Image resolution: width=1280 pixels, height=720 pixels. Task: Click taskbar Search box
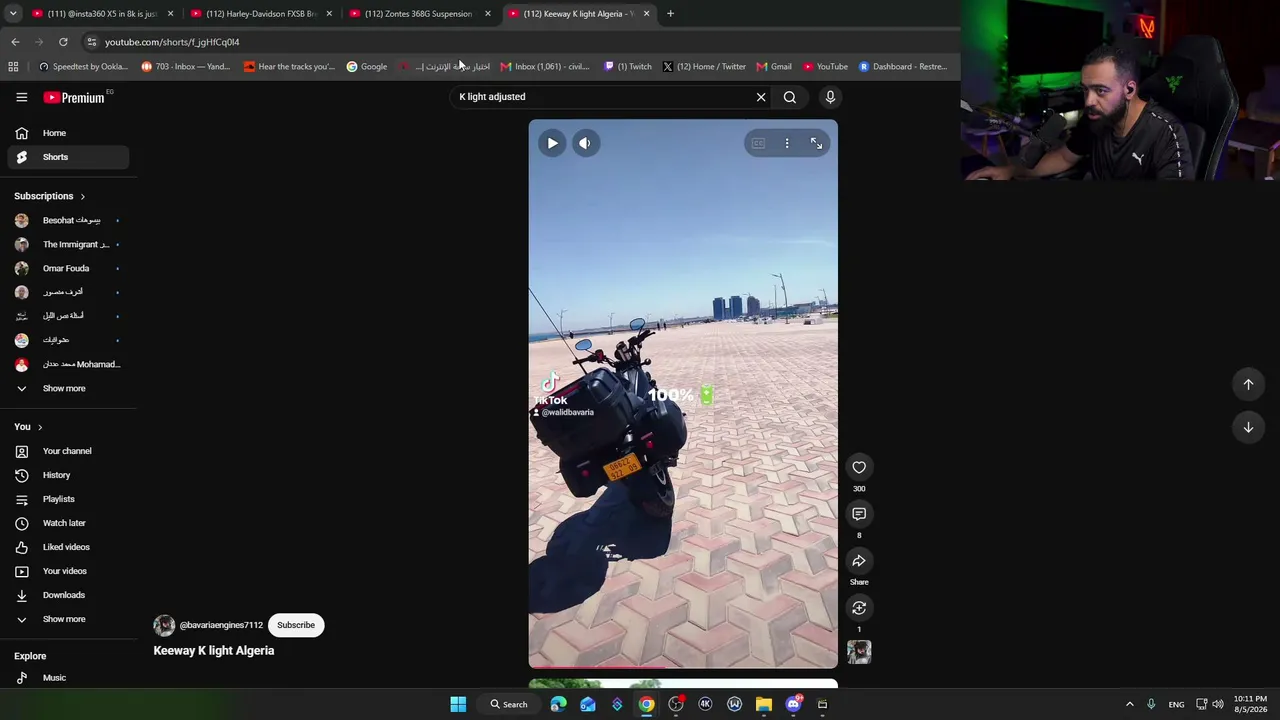[509, 704]
